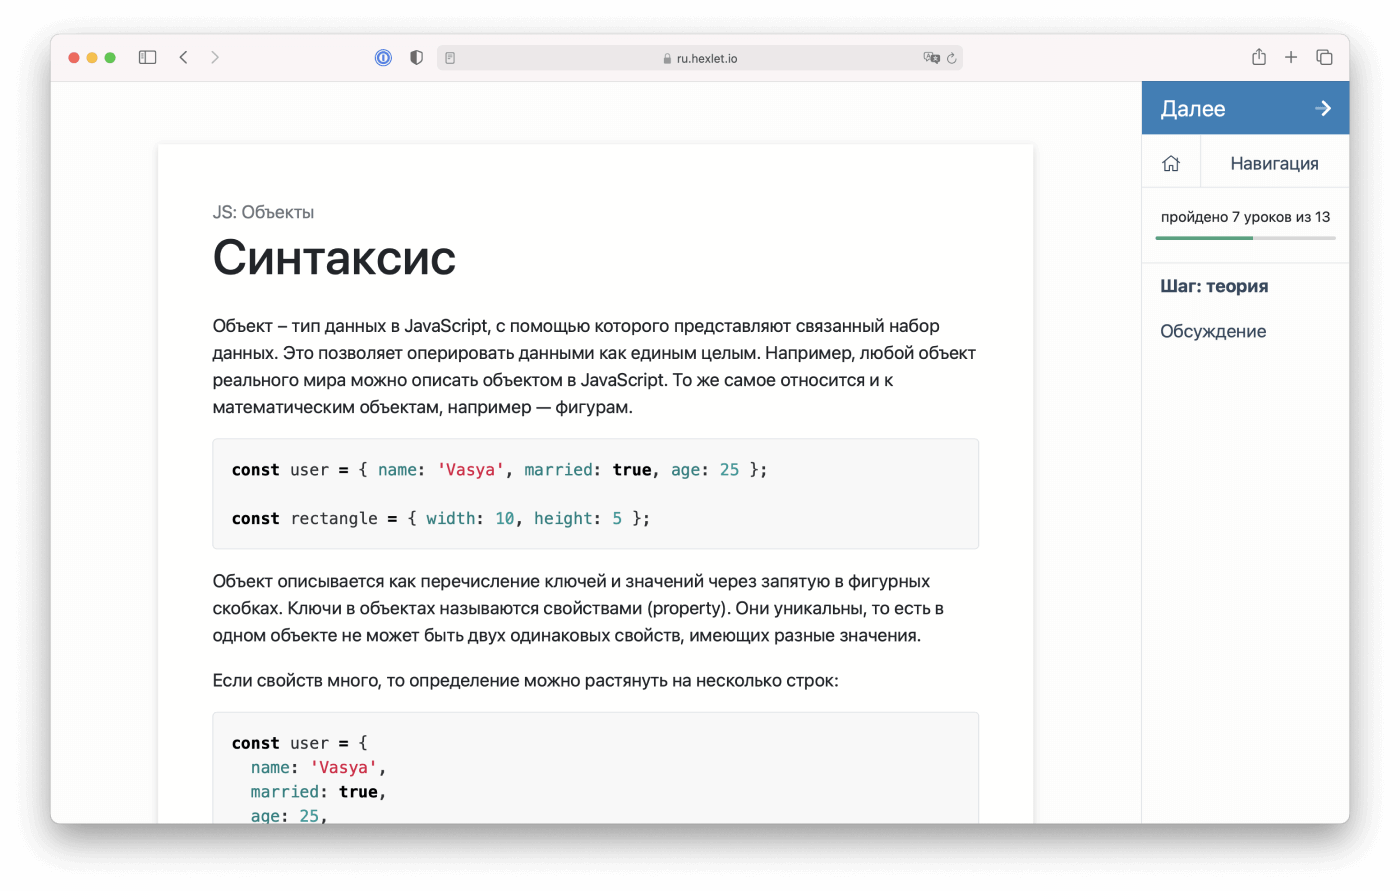Open the Обсуждение section
Screen dimensions: 1400x891
pyautogui.click(x=1213, y=331)
